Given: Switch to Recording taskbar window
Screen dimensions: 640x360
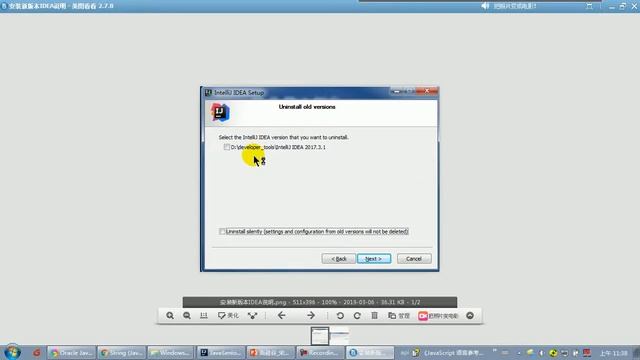Looking at the screenshot, I should (x=320, y=353).
